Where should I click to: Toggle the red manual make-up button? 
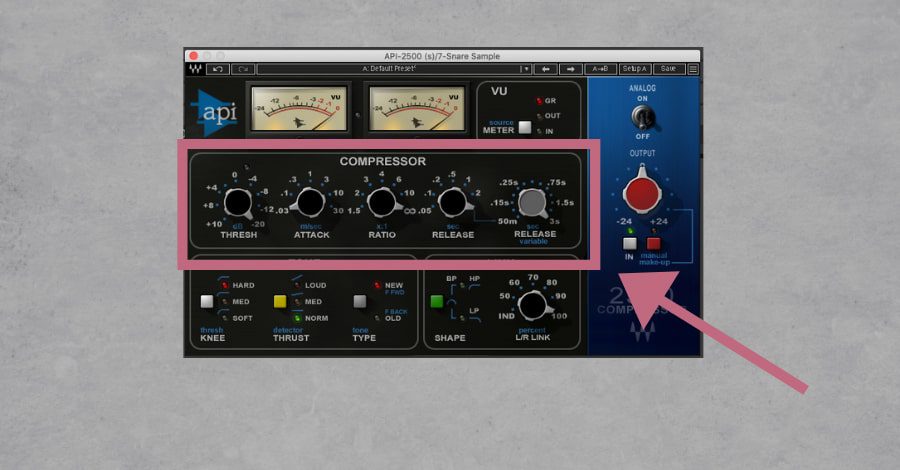[653, 243]
